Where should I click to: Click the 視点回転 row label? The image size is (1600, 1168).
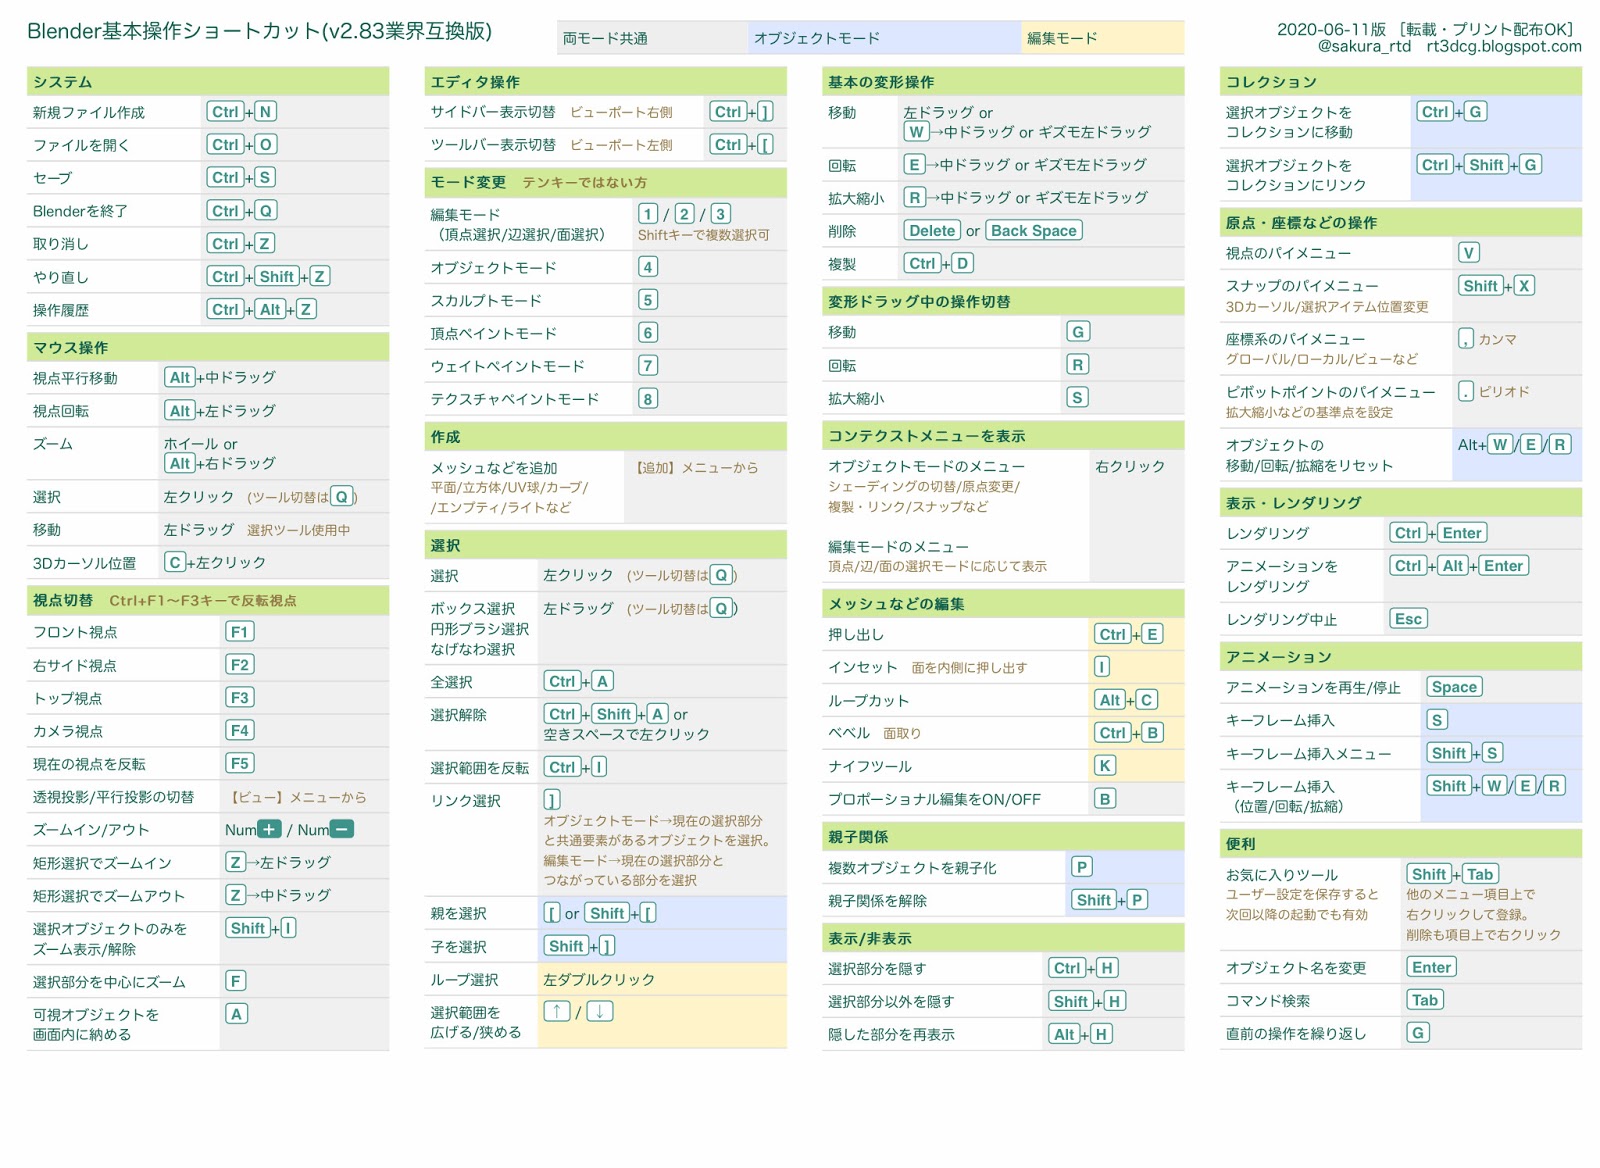click(61, 411)
